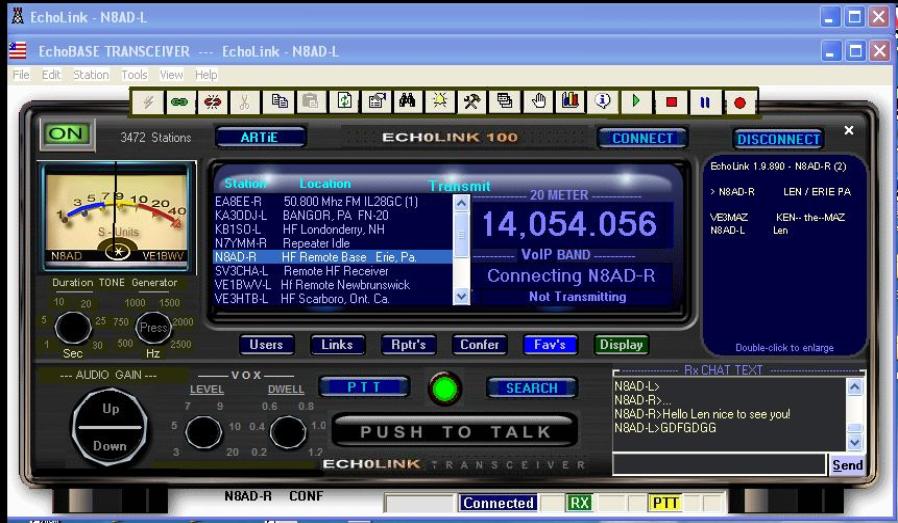Click the red record circle button

pos(739,103)
